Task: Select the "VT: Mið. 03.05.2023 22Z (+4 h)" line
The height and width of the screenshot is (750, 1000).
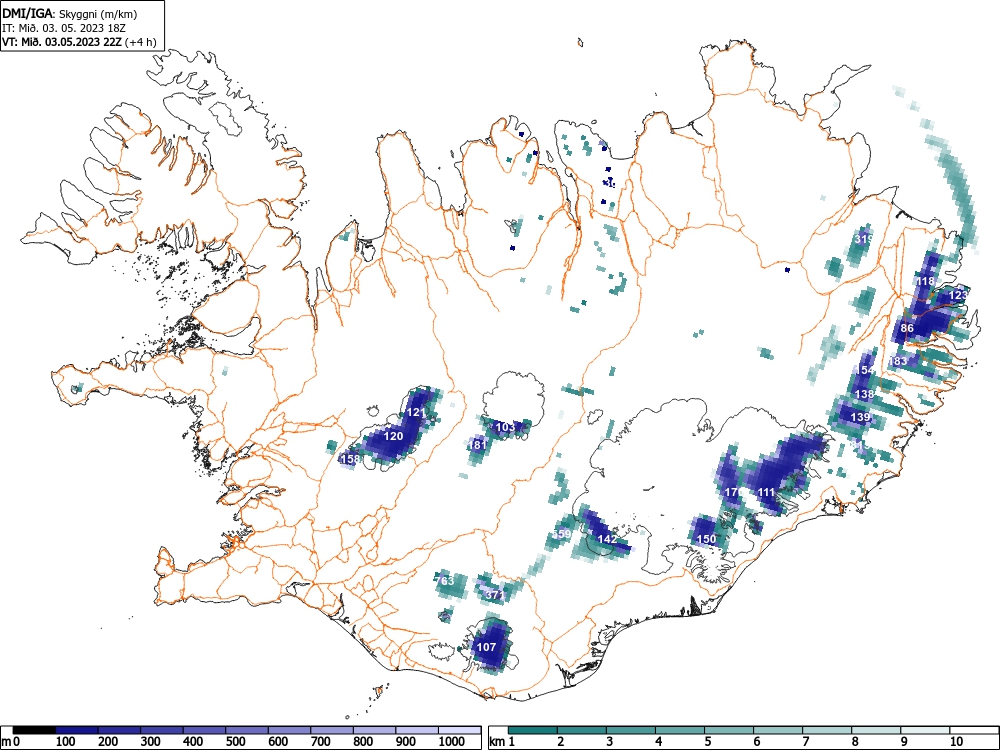Action: pyautogui.click(x=79, y=42)
